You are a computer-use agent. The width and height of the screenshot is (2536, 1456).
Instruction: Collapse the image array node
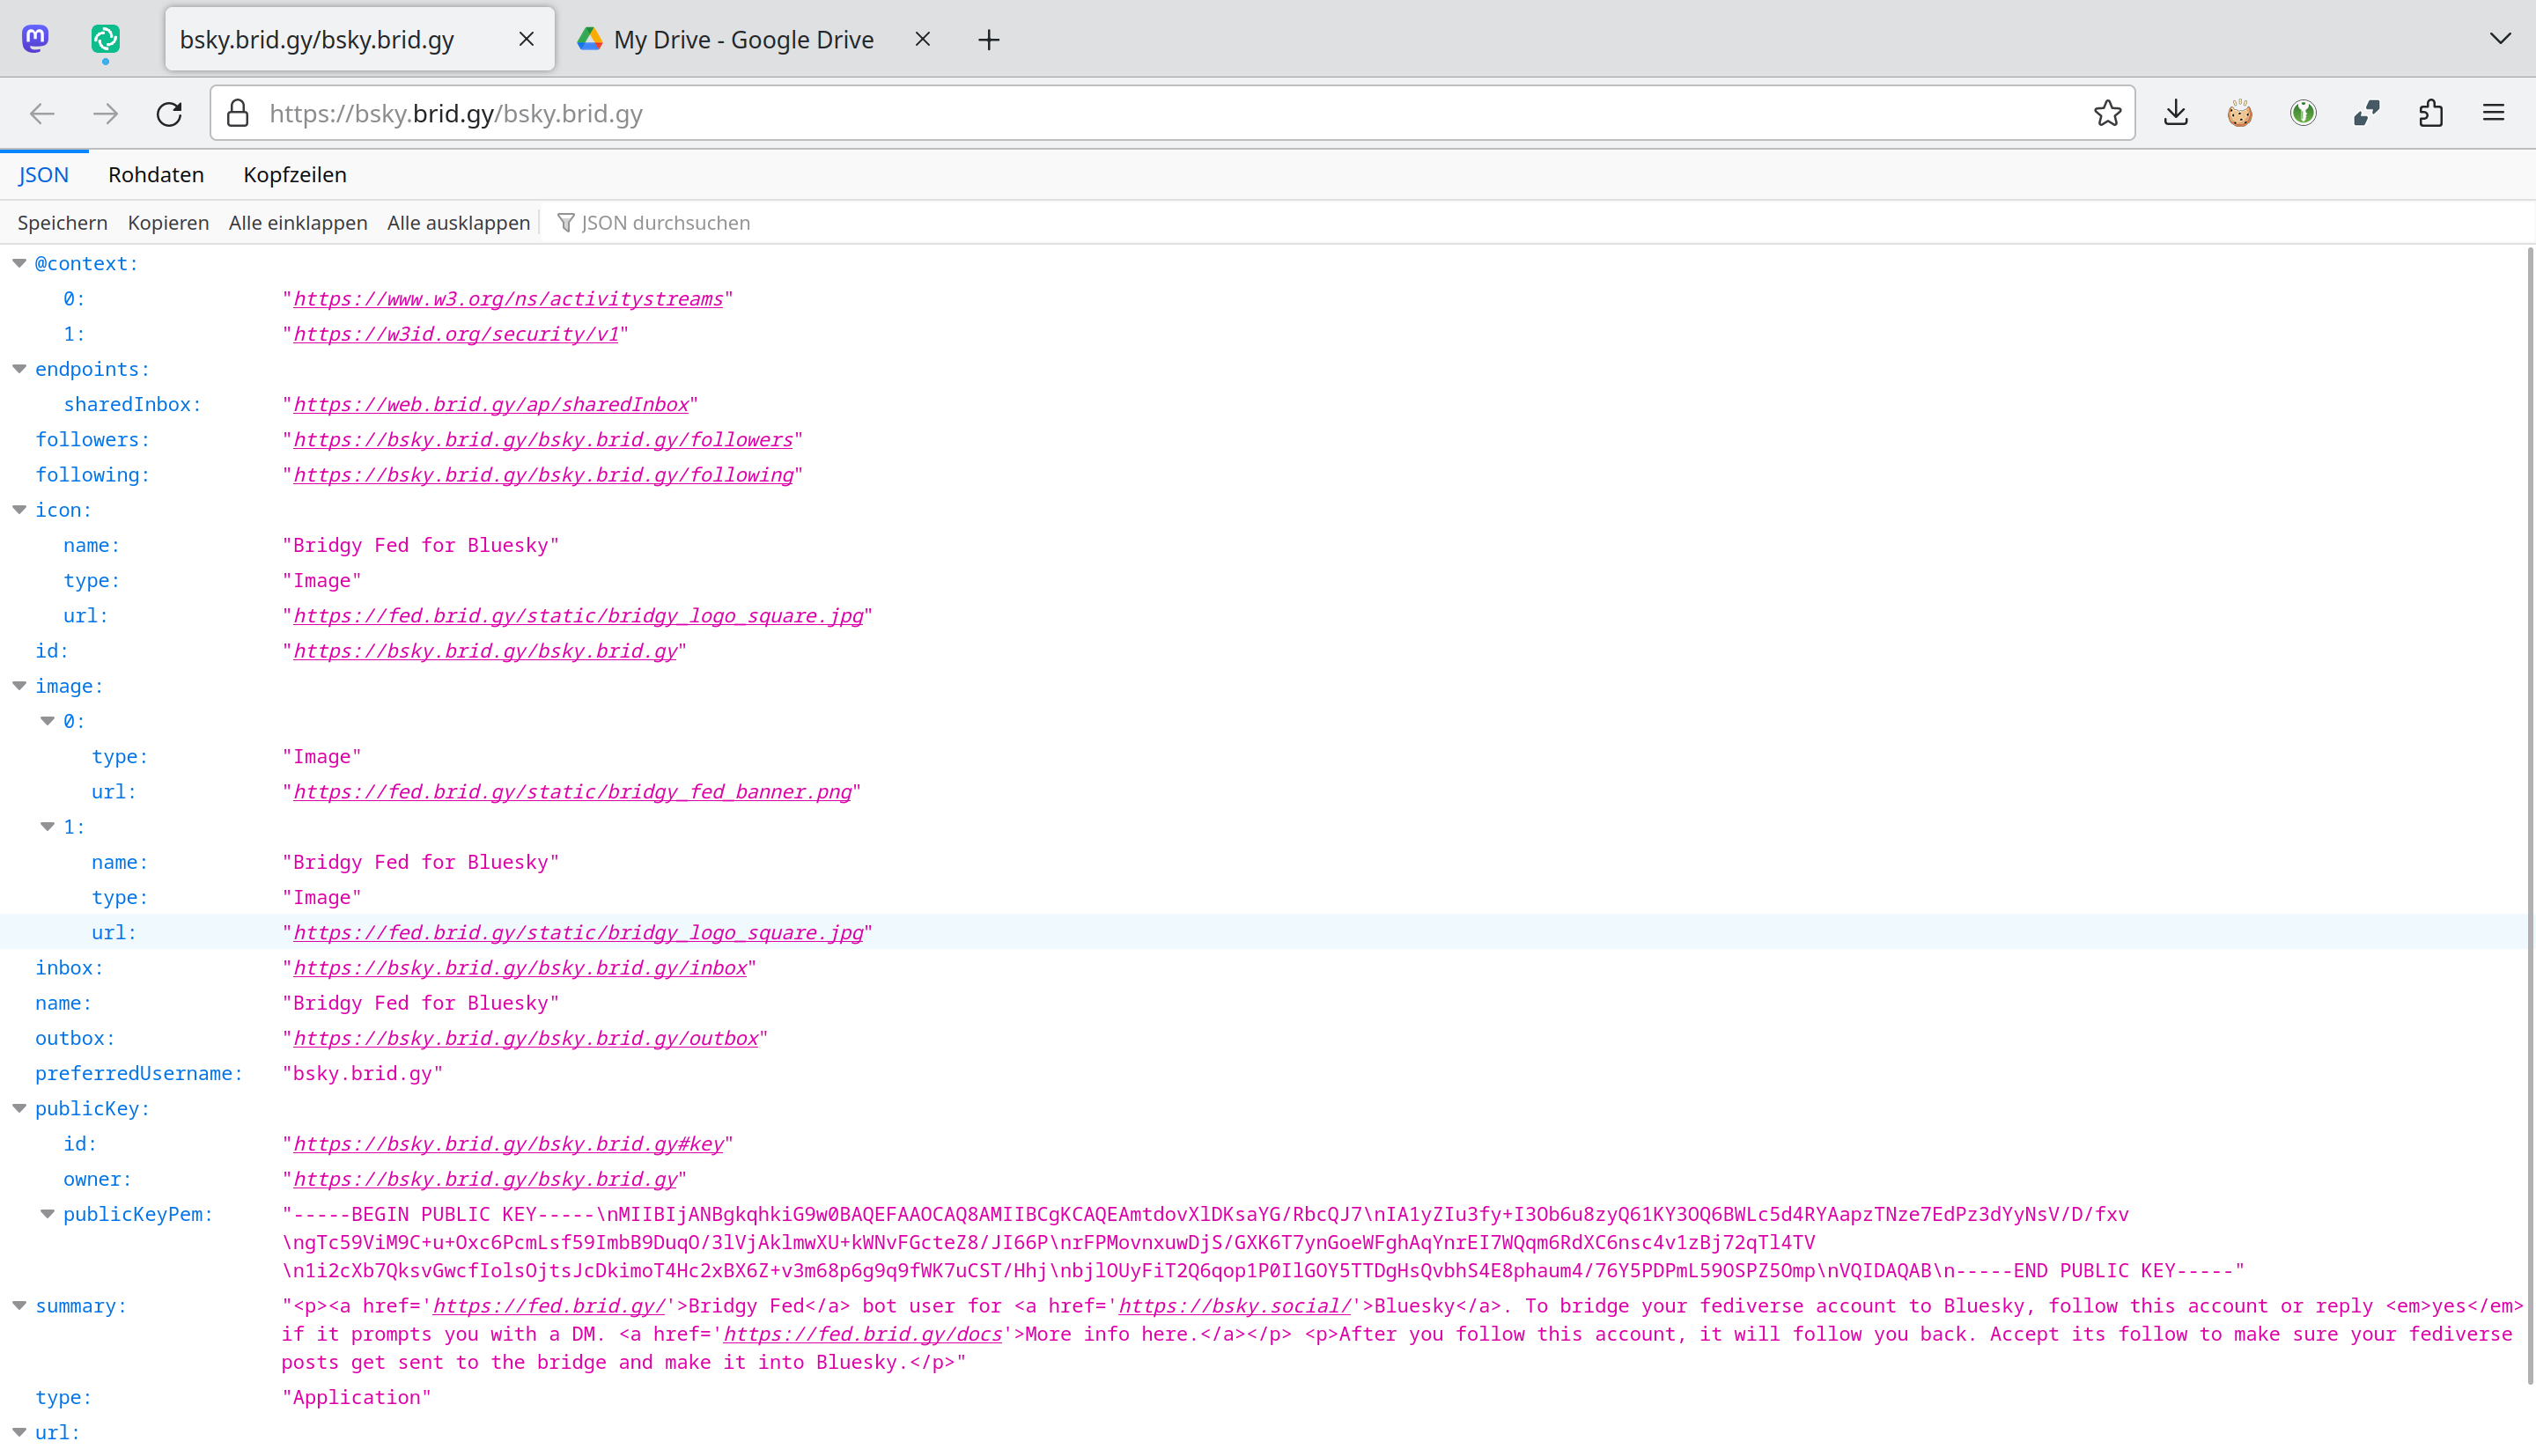(19, 687)
